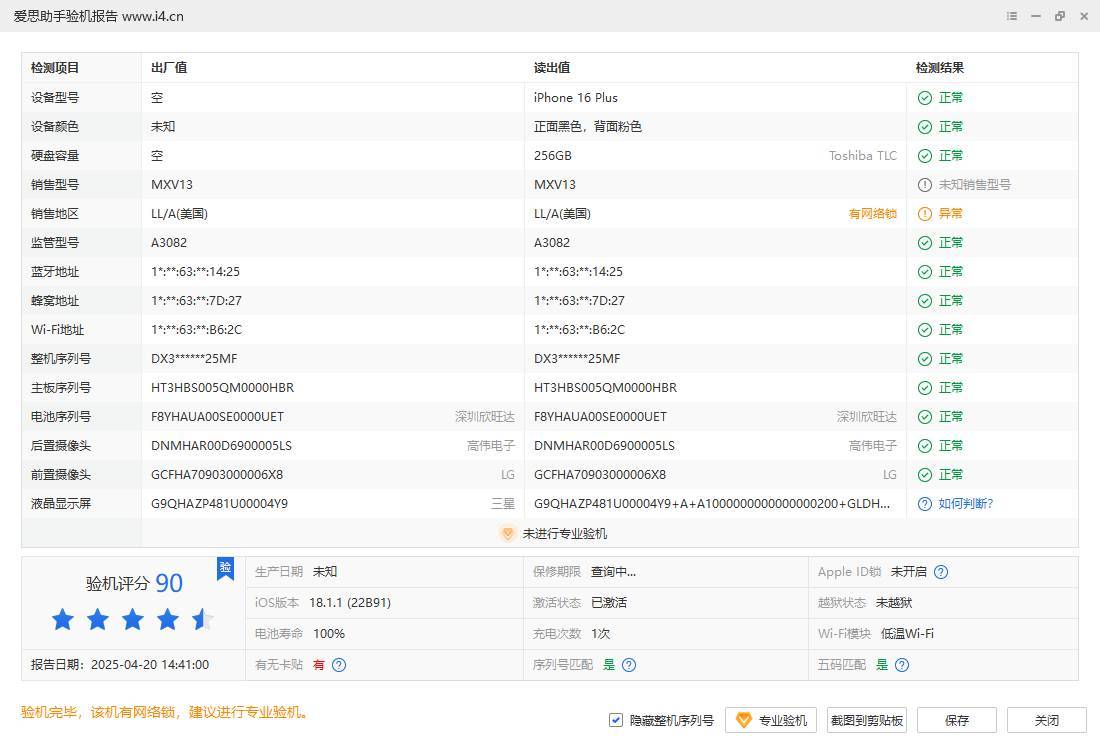Click the Wi-Fi地址 row status check icon

coord(925,330)
